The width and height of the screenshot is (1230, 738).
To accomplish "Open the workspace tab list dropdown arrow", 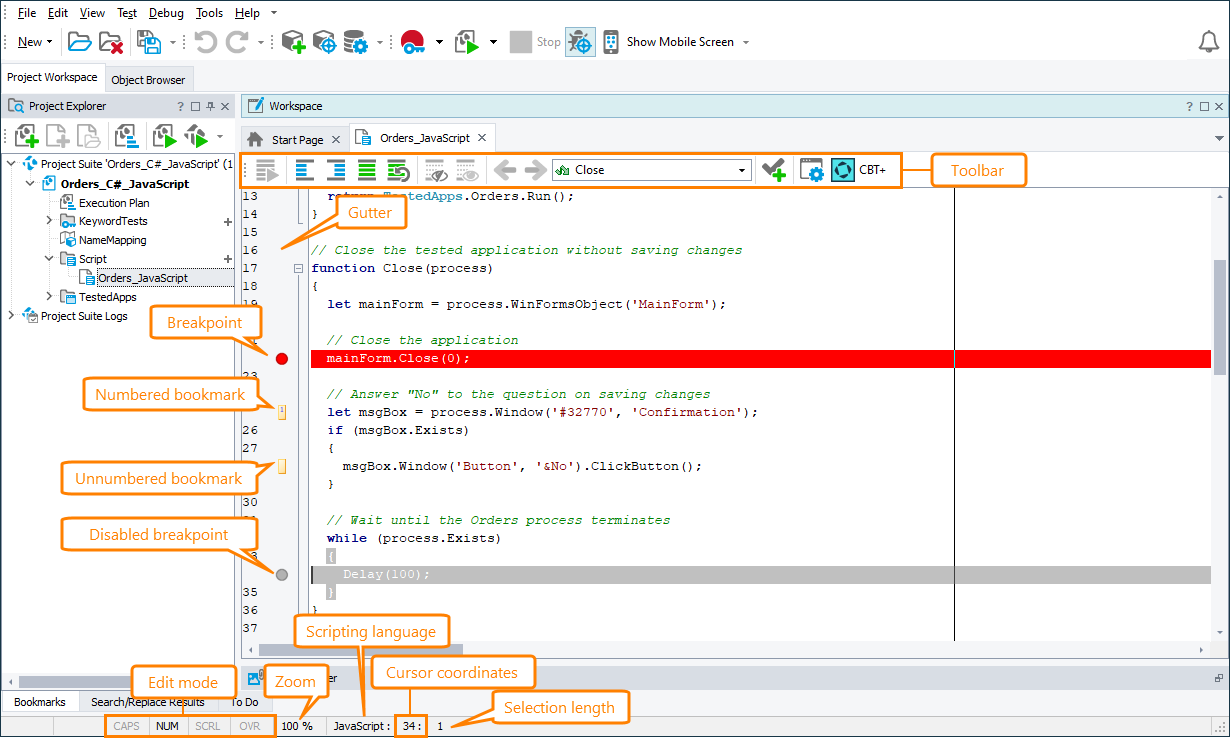I will 1219,138.
